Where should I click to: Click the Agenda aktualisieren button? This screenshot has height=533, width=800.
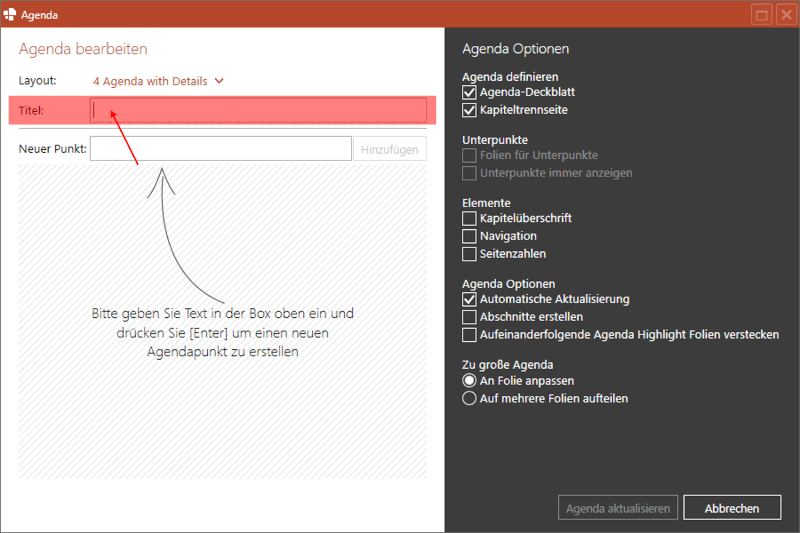[618, 508]
